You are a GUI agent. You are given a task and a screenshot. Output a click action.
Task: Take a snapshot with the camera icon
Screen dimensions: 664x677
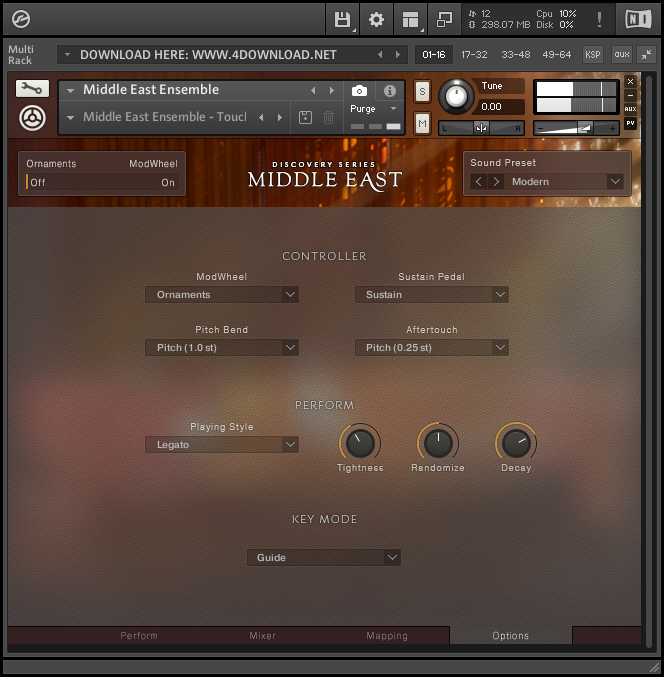359,91
